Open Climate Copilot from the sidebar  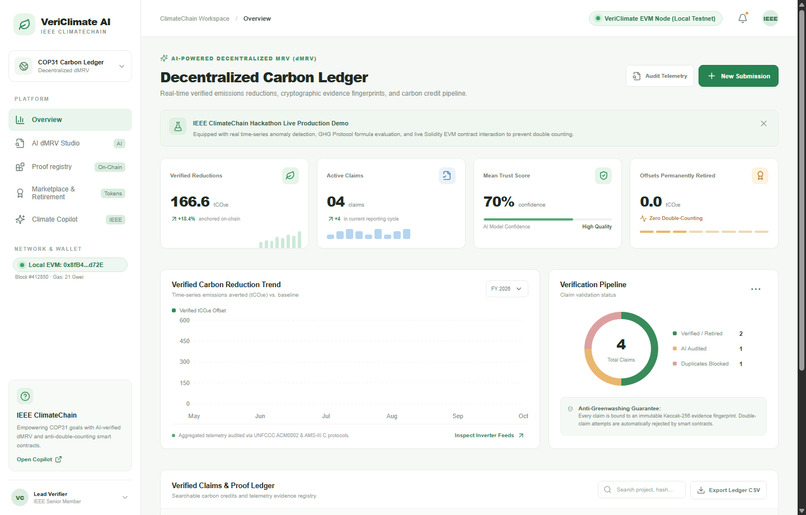click(70, 219)
